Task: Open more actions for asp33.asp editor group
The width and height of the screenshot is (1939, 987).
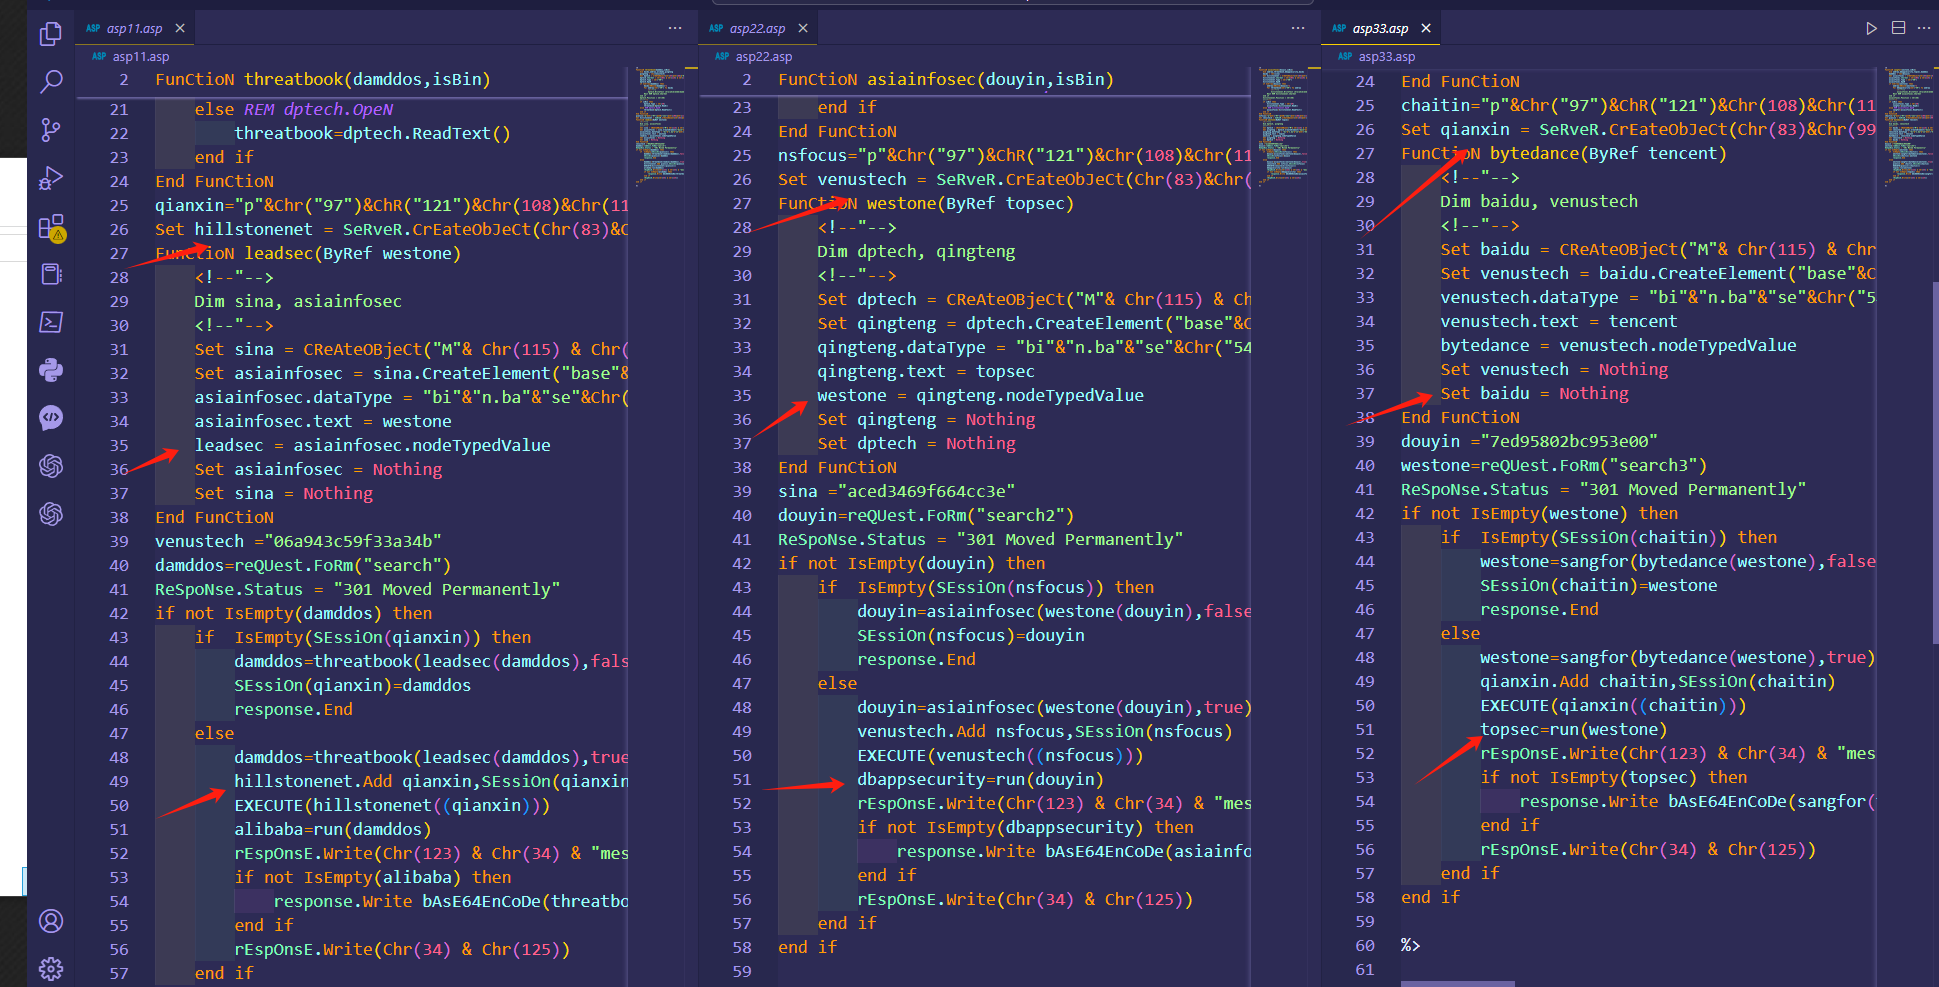Action: (x=1924, y=28)
